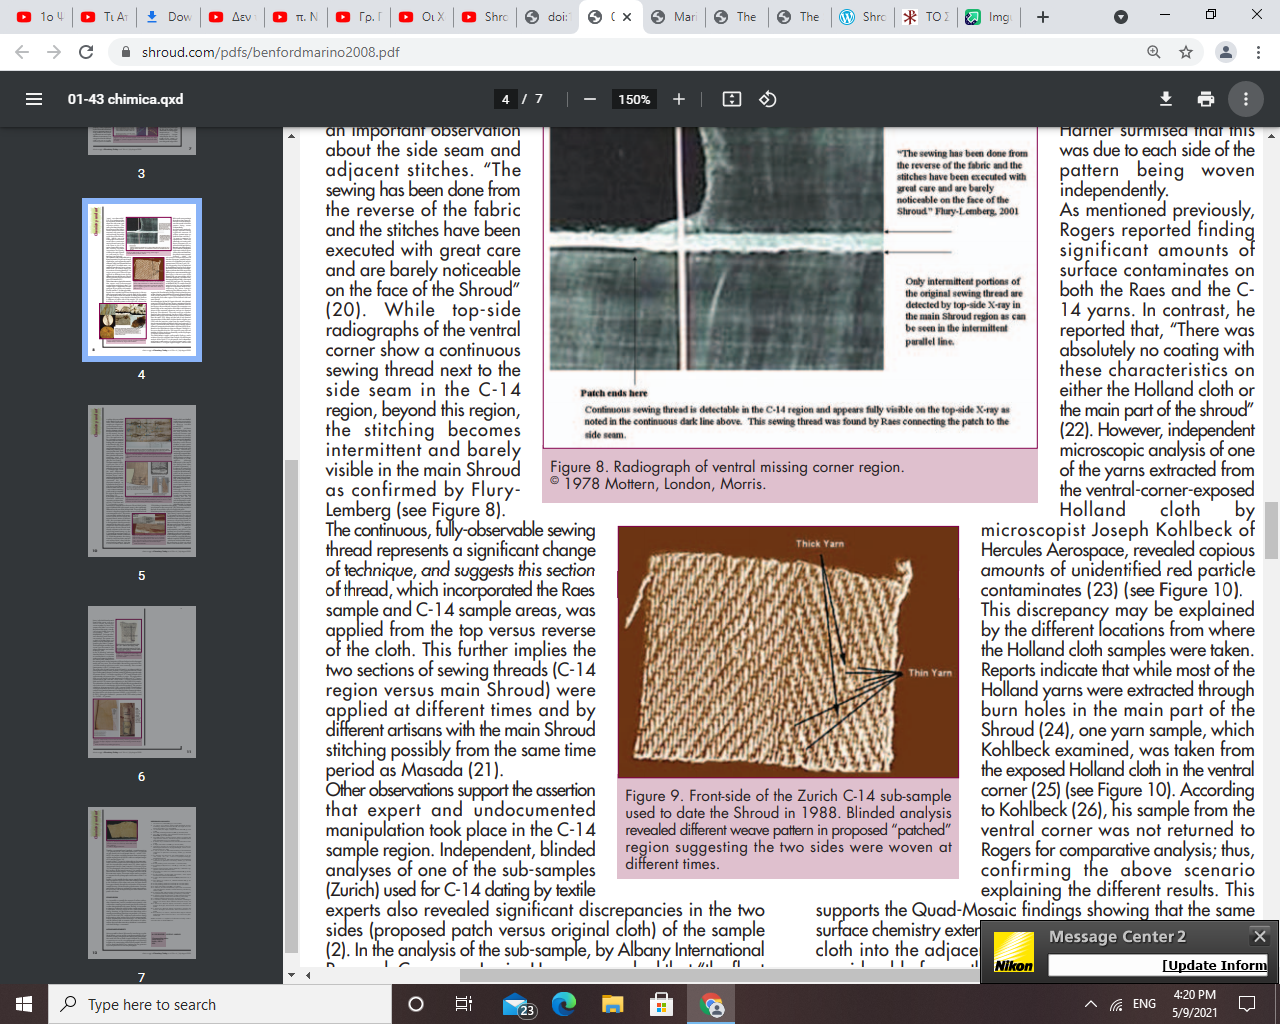This screenshot has width=1280, height=1024.
Task: Open Task View on taskbar
Action: point(464,1004)
